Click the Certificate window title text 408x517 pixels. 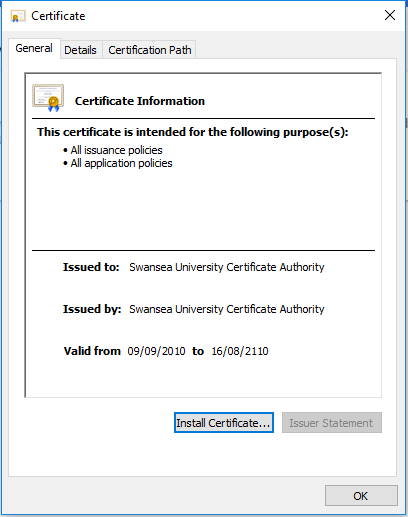click(x=58, y=16)
